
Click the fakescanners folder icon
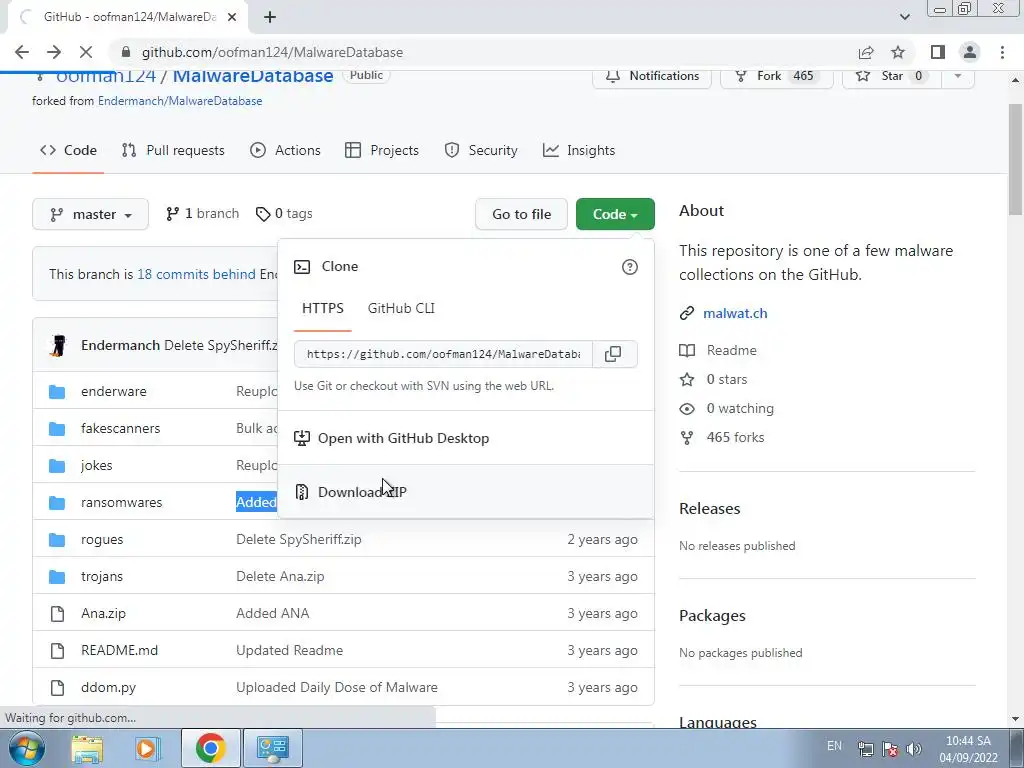[x=57, y=428]
